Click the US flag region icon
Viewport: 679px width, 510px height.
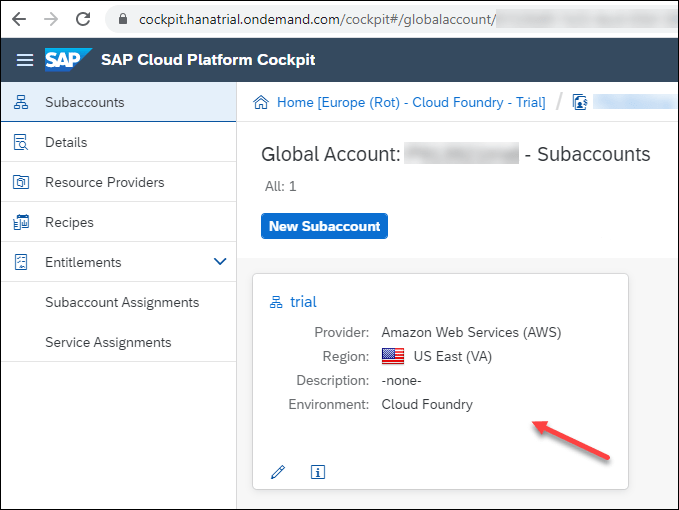(393, 356)
